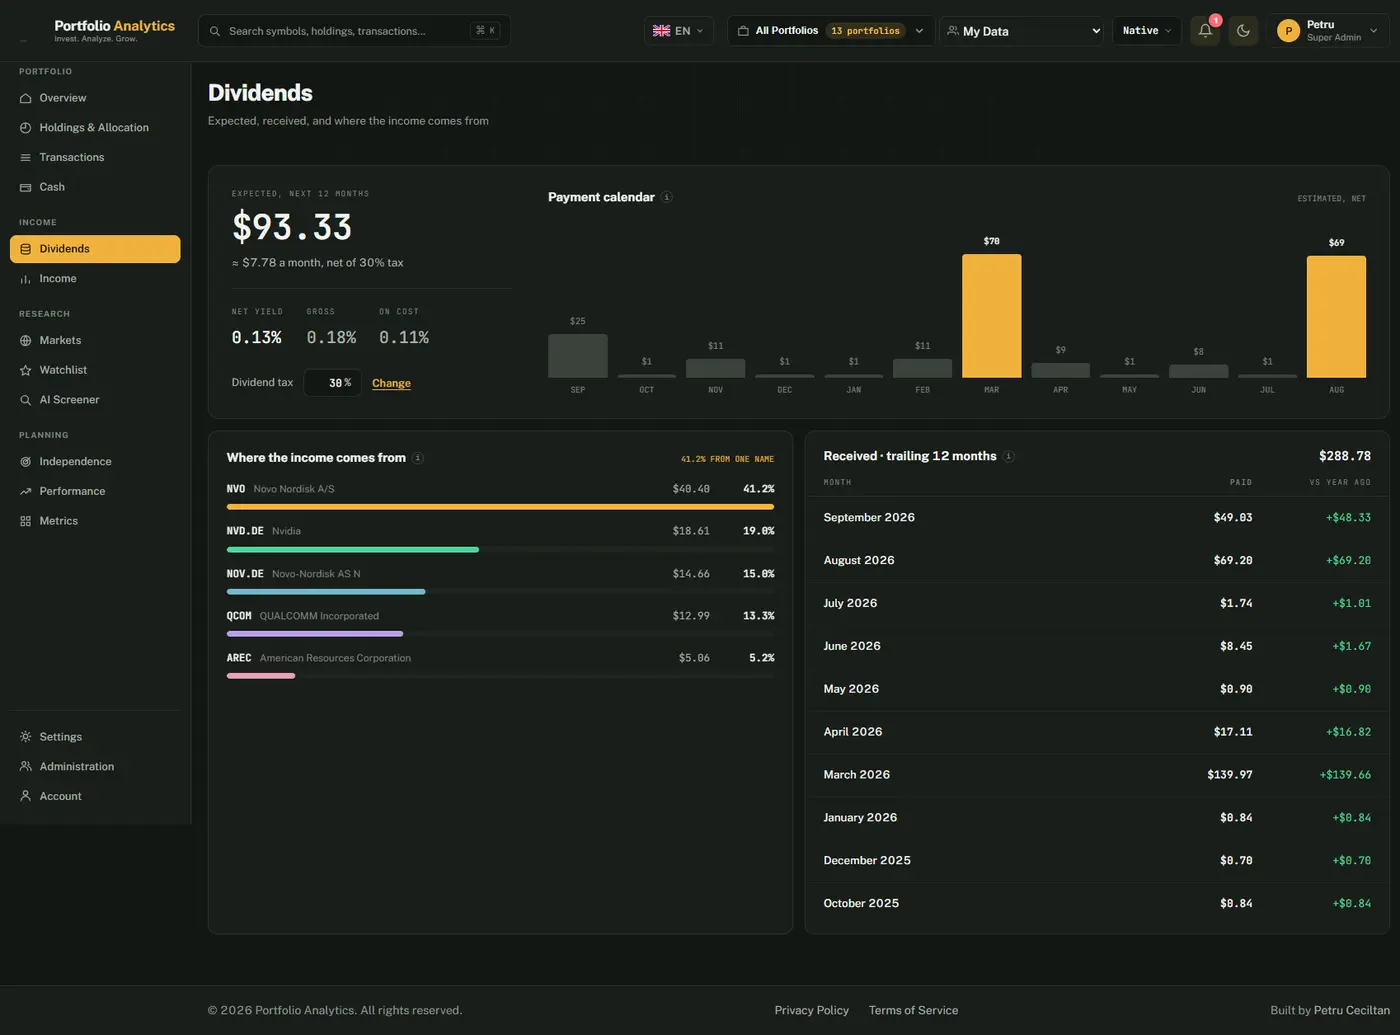Click the UK flag language icon
The width and height of the screenshot is (1400, 1035).
(x=661, y=31)
